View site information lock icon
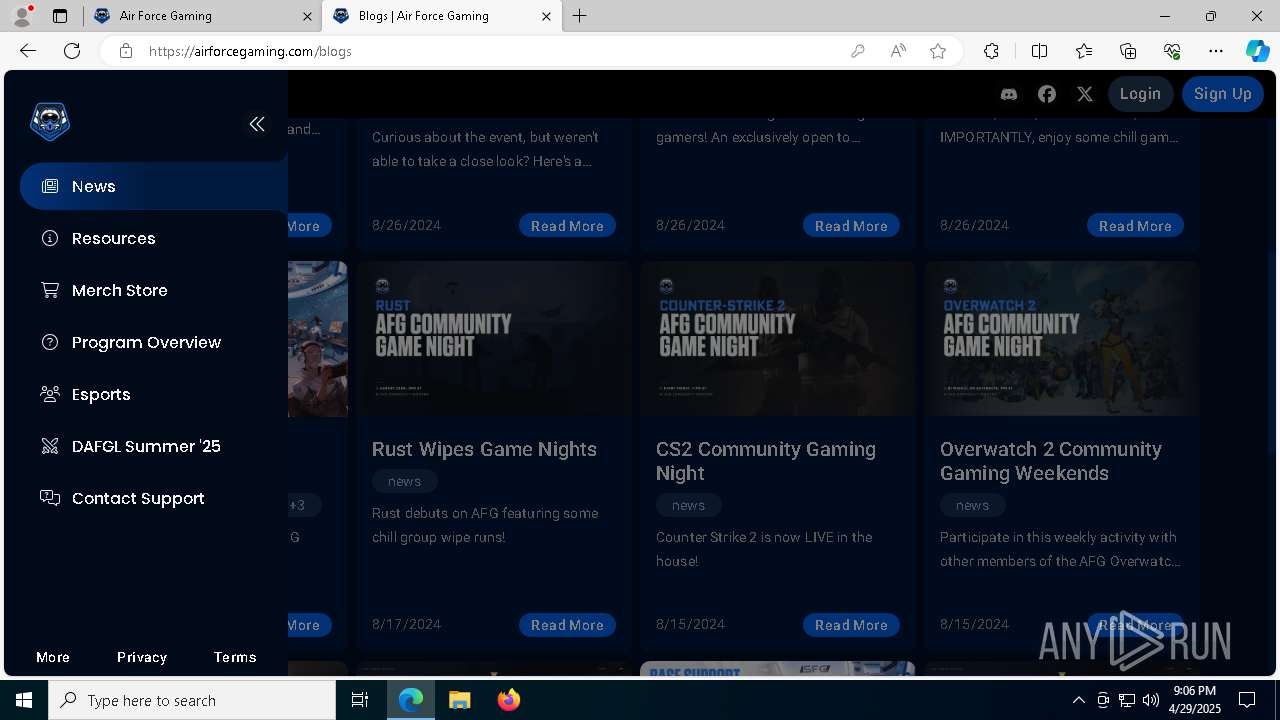 pyautogui.click(x=125, y=51)
